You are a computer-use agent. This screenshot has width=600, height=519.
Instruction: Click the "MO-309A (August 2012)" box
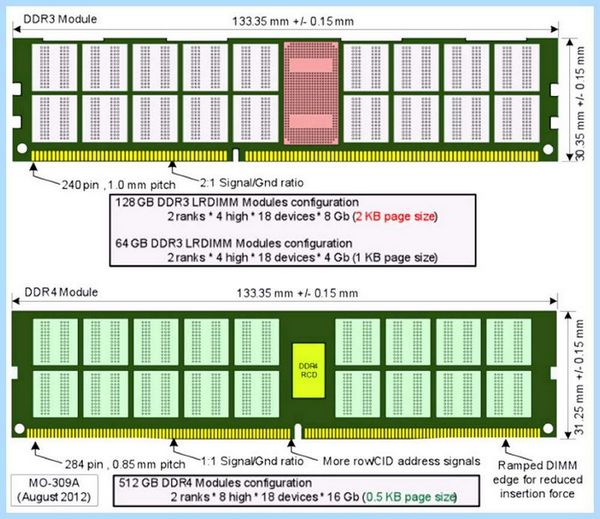click(54, 490)
